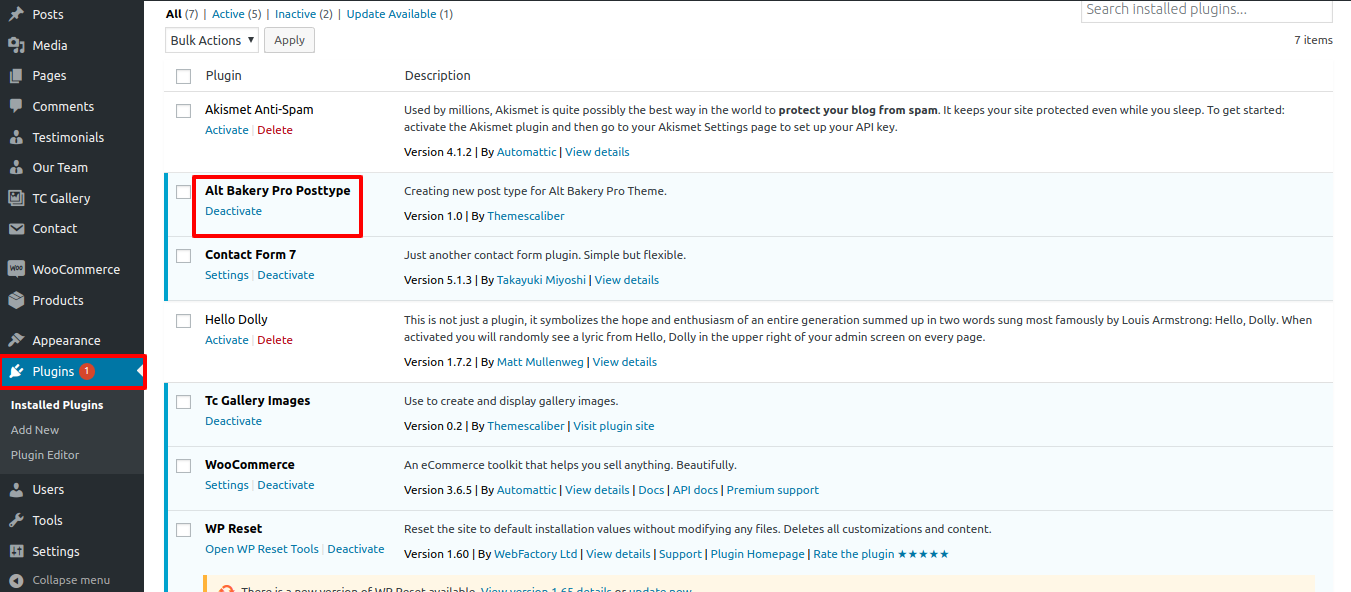Filter plugins by Update Available
The height and width of the screenshot is (592, 1351).
point(392,14)
